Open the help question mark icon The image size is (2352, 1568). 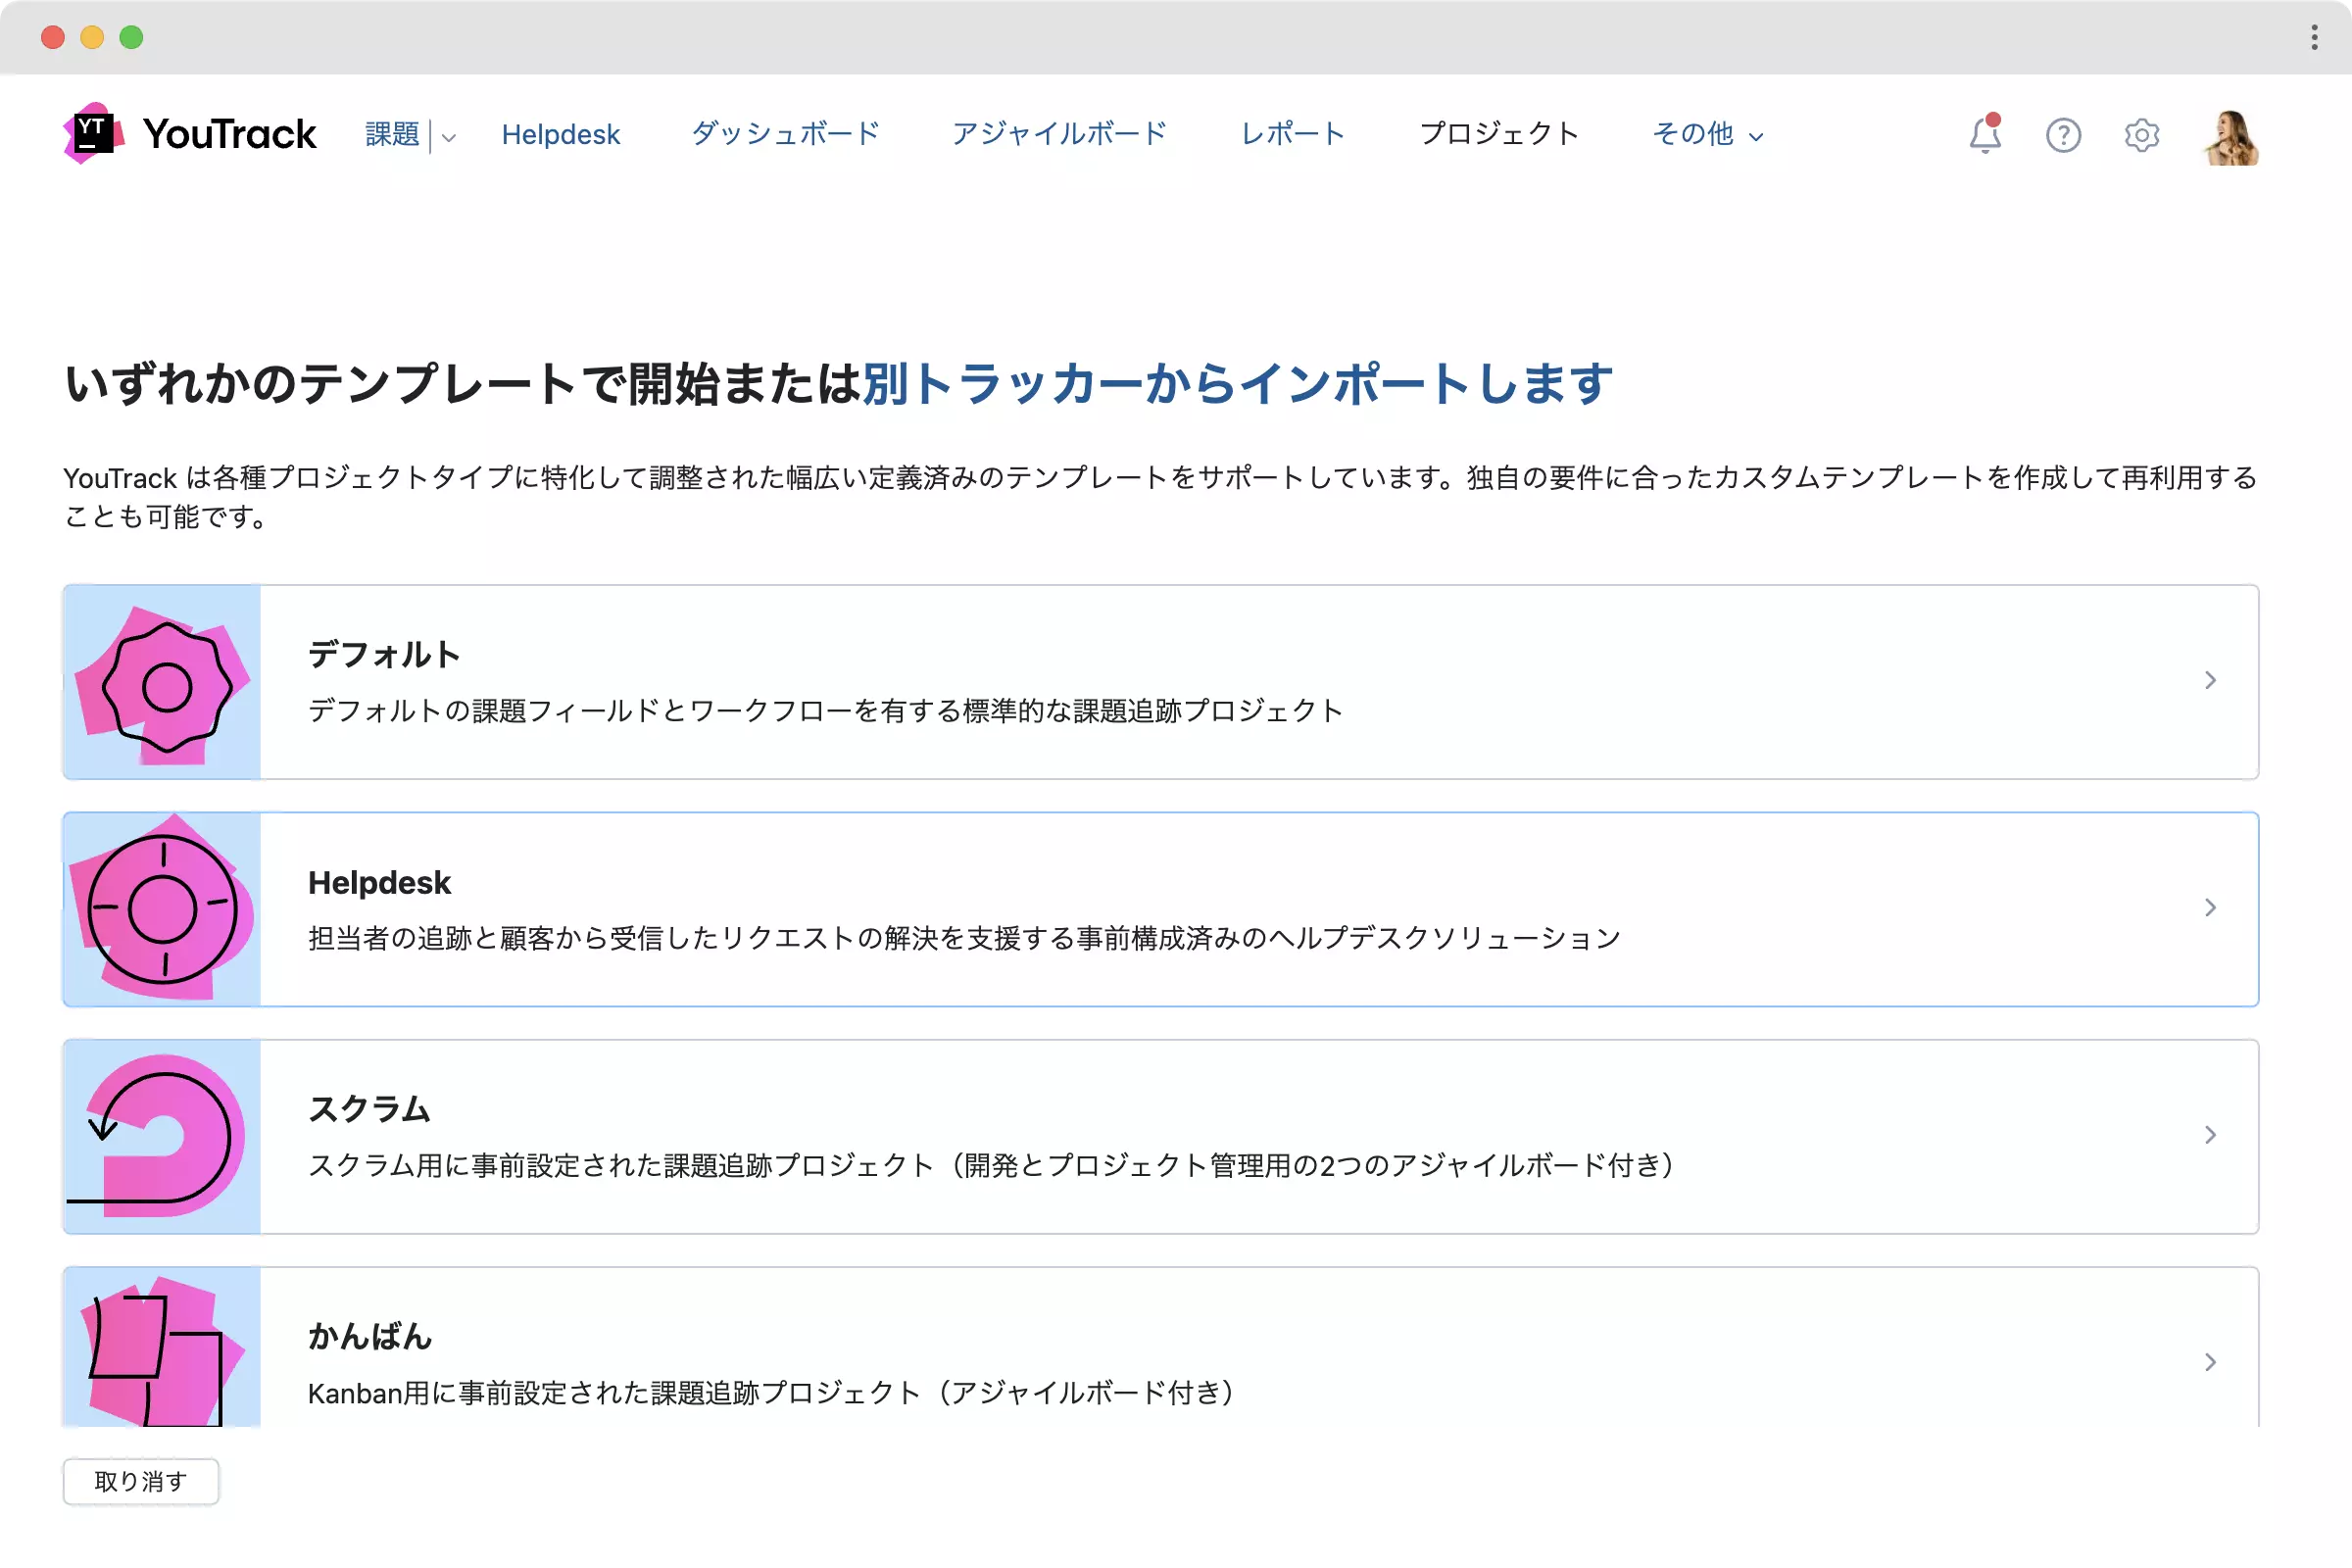(x=2062, y=135)
